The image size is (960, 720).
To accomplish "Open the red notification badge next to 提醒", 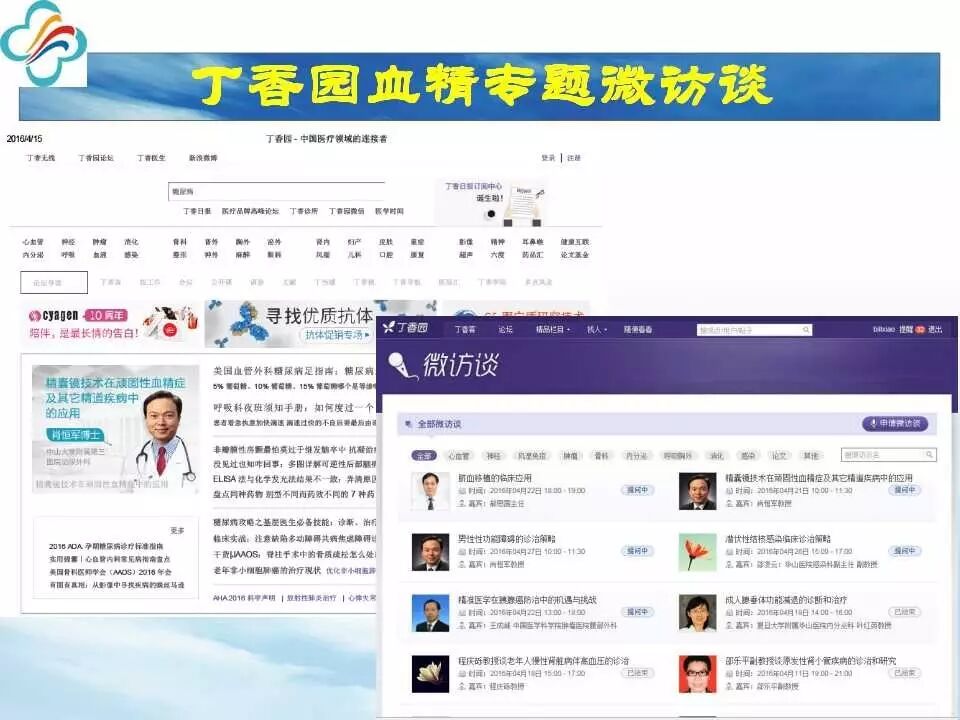I will click(920, 330).
